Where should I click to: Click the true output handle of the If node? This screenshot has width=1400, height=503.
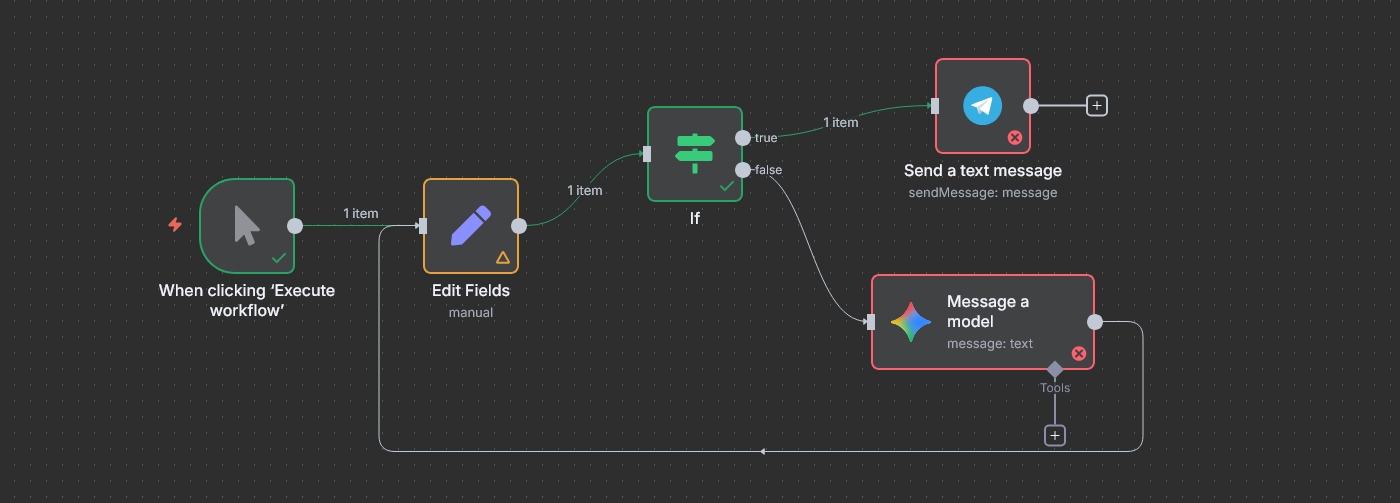(742, 137)
